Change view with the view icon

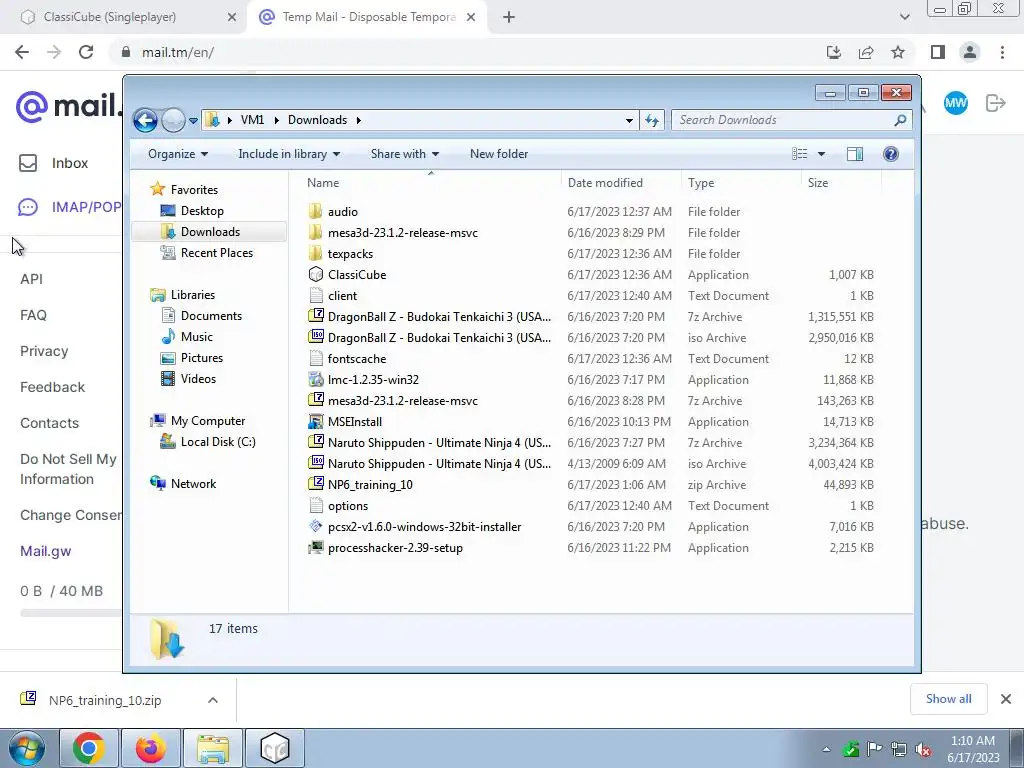pos(800,154)
